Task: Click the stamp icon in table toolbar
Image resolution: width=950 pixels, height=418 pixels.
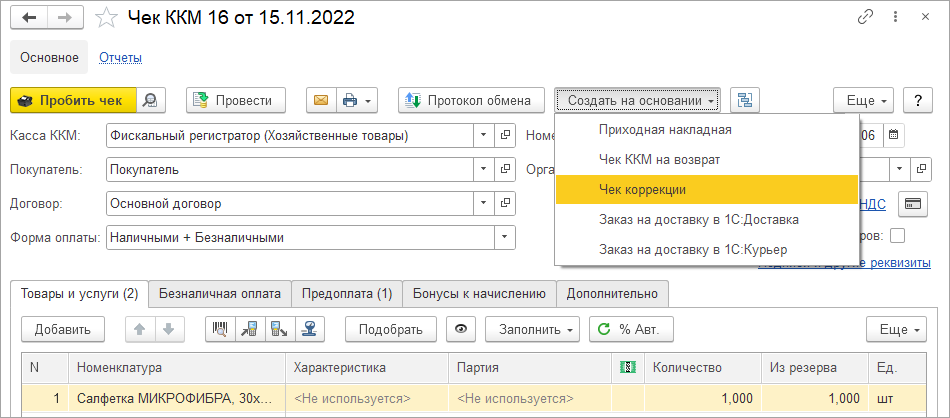Action: point(310,329)
